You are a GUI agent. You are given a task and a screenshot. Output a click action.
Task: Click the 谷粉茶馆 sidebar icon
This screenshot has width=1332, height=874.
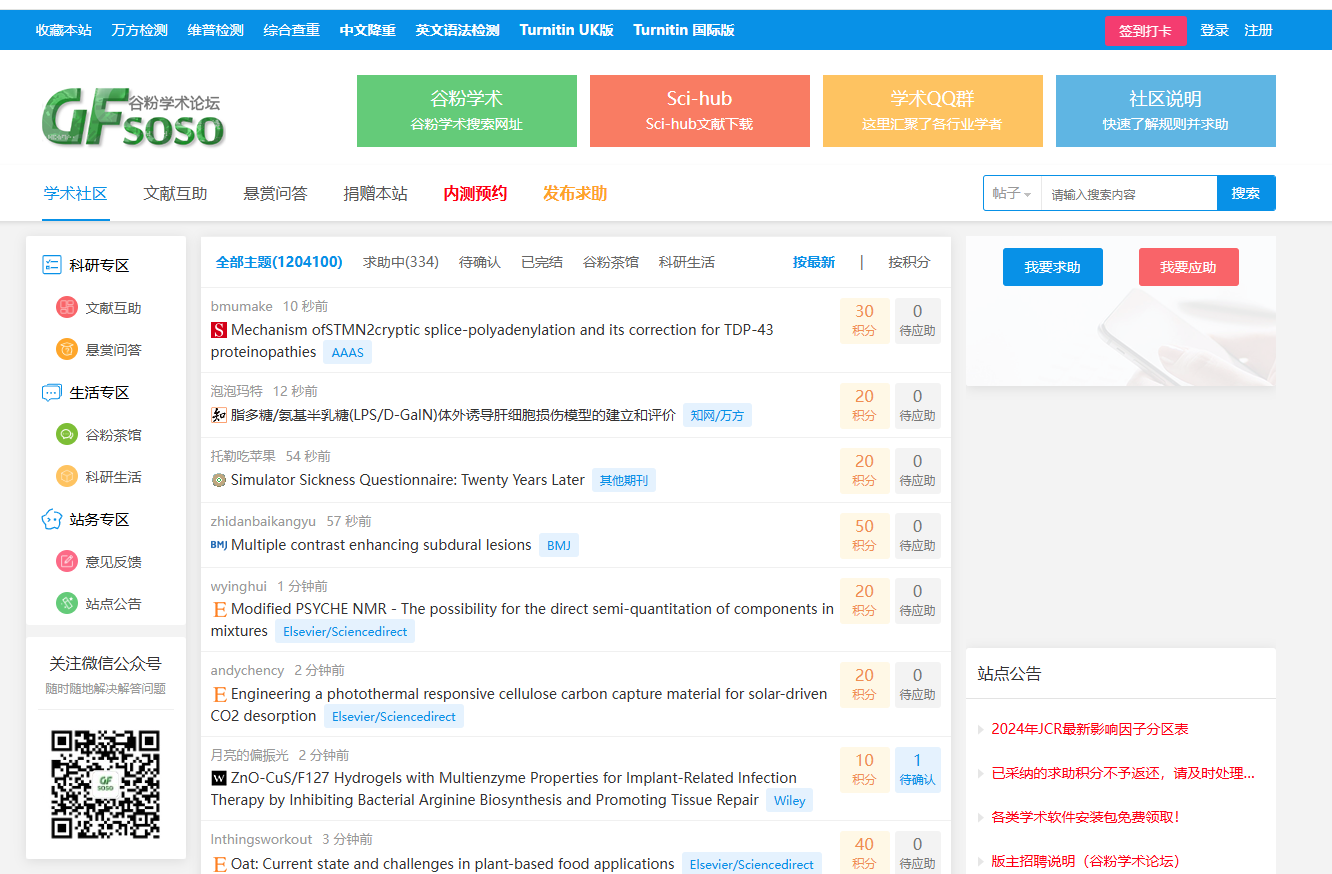tap(67, 435)
